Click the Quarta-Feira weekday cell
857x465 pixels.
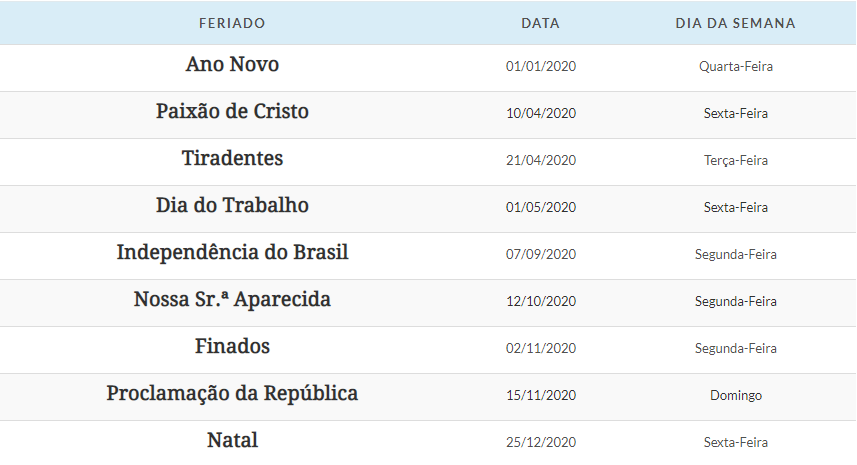736,66
